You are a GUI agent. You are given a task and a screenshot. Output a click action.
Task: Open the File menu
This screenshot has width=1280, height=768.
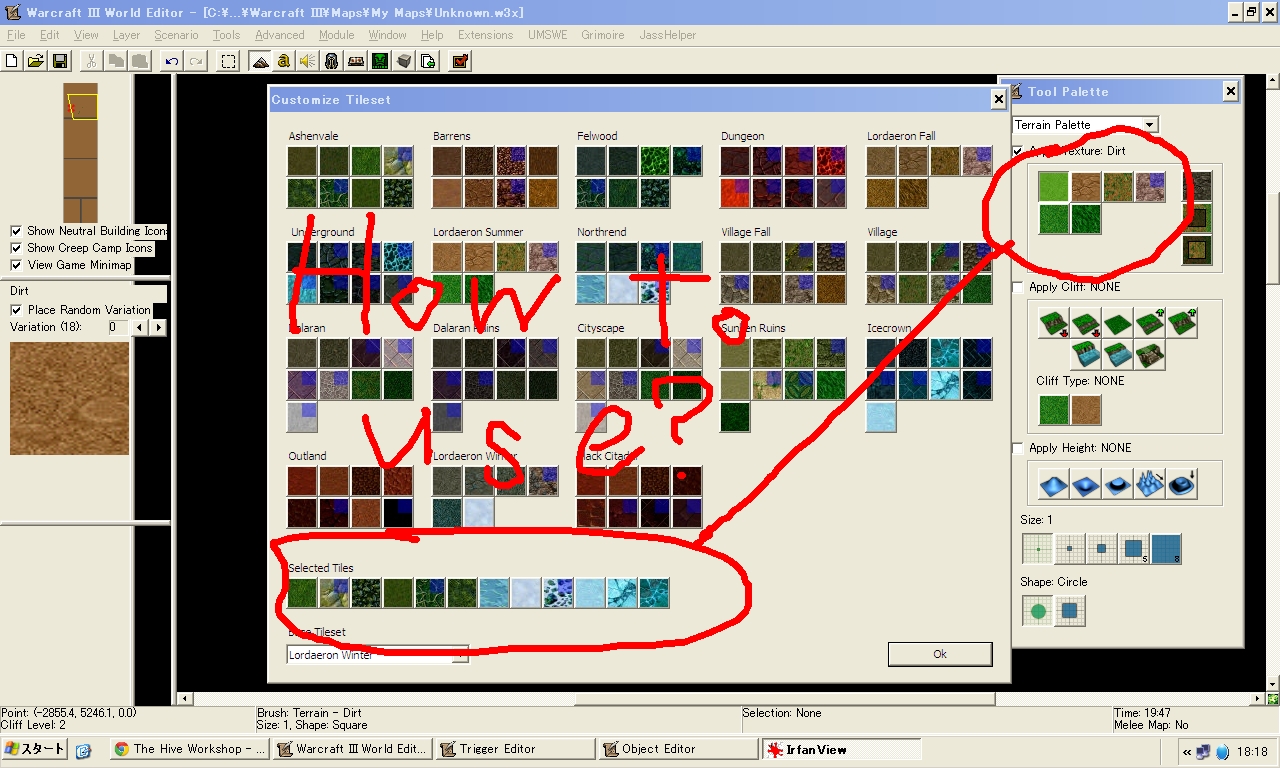pyautogui.click(x=16, y=35)
